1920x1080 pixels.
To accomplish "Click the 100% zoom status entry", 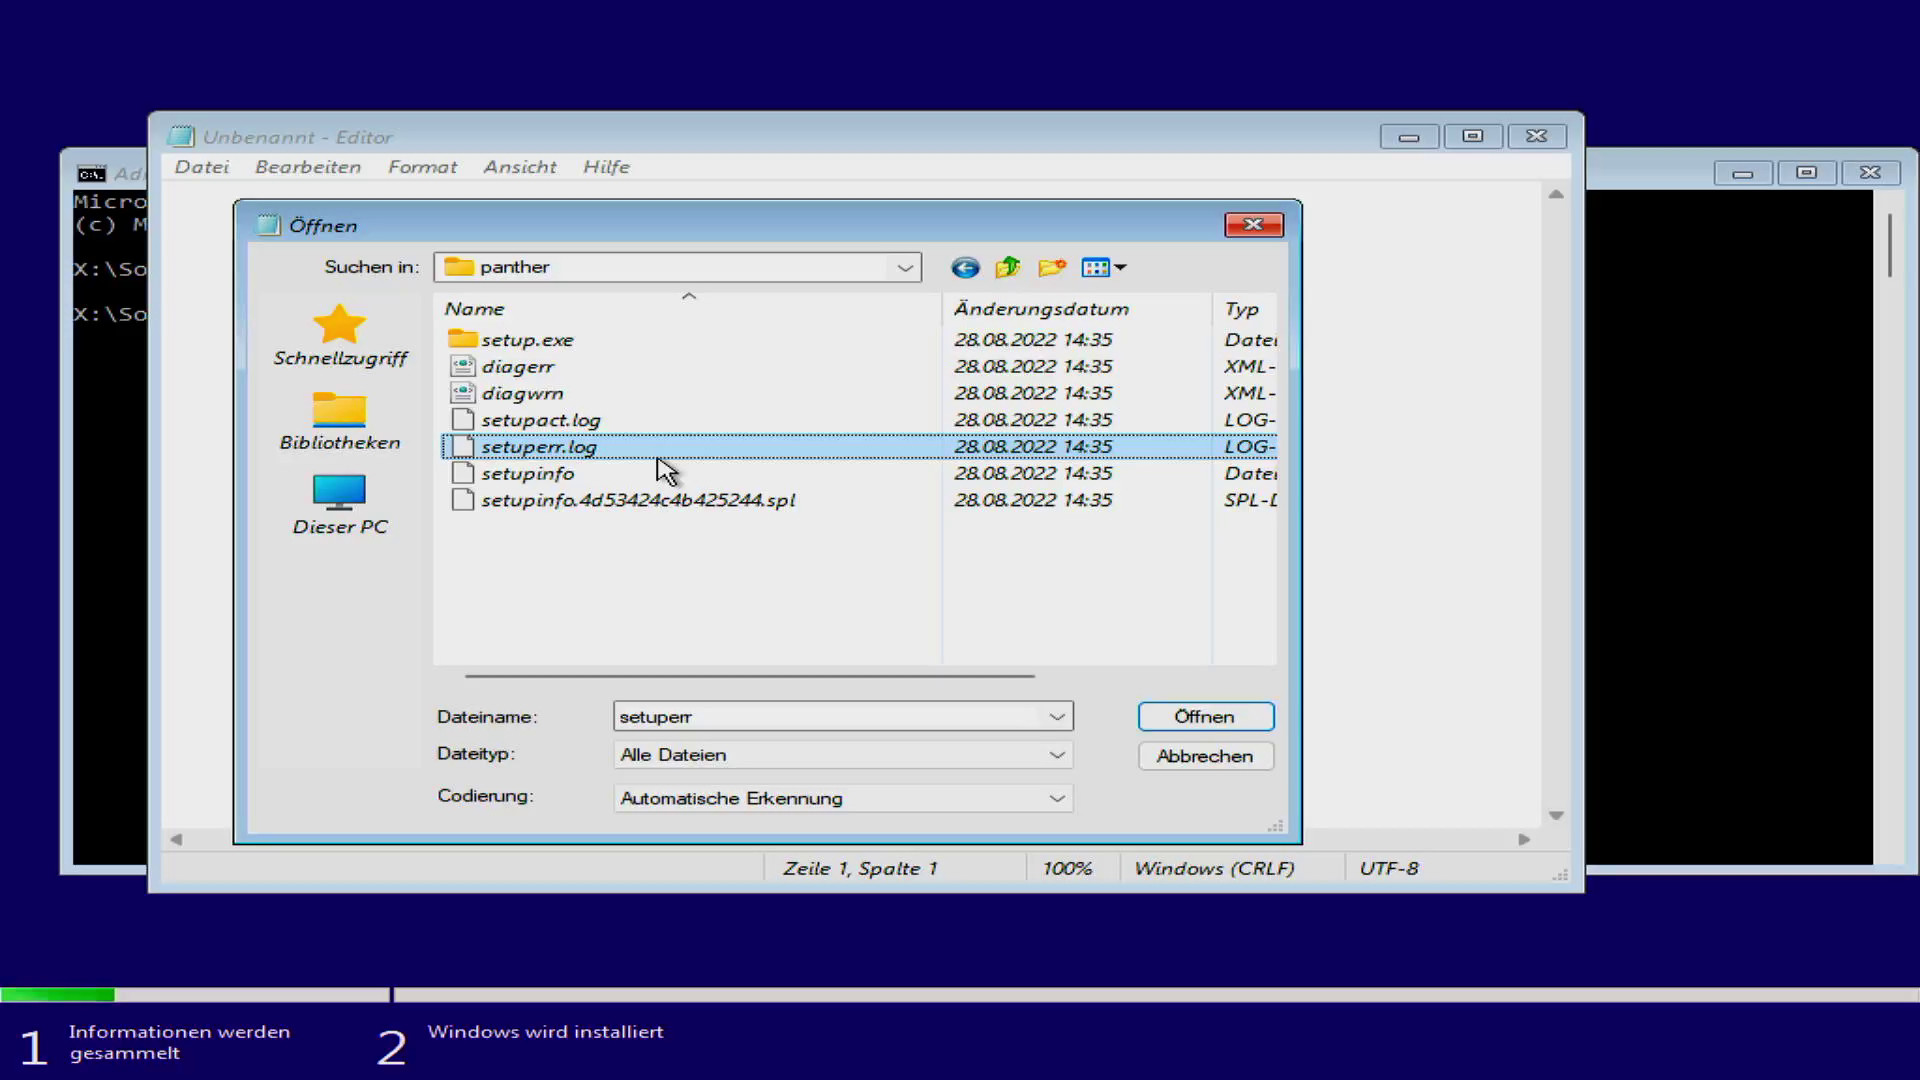I will (x=1068, y=869).
